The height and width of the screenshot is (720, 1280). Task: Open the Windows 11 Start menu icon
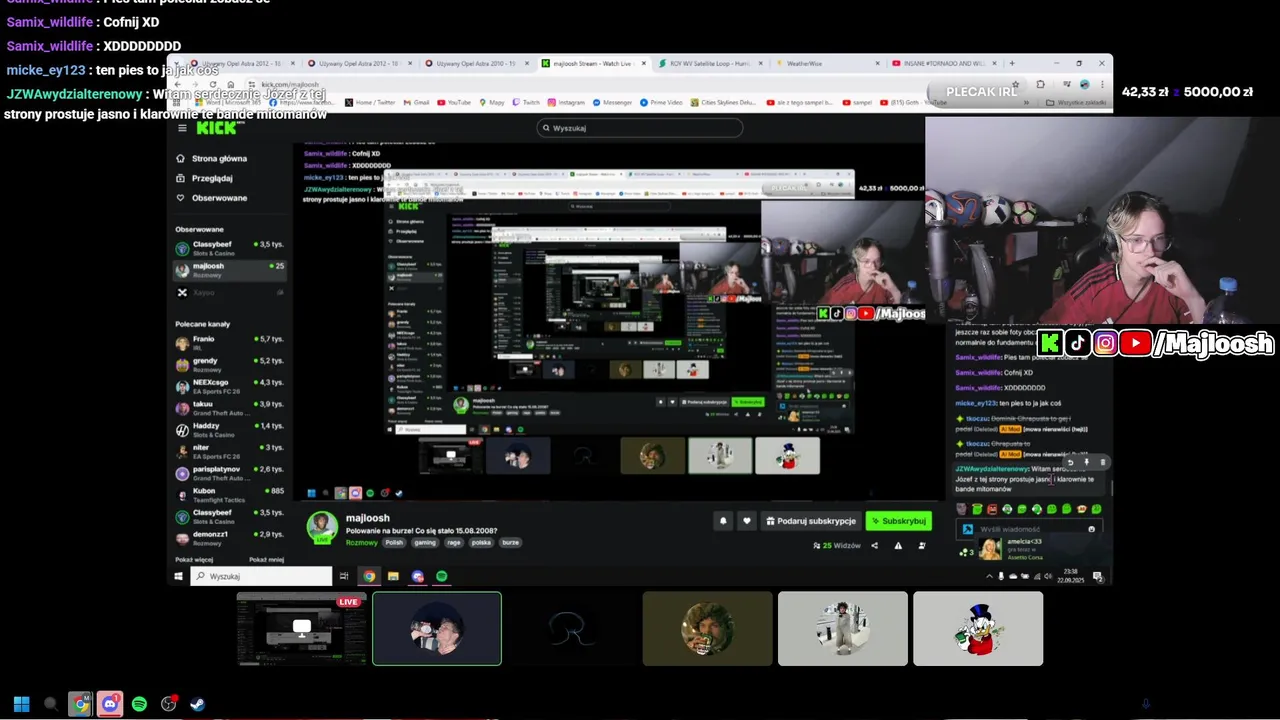point(21,704)
